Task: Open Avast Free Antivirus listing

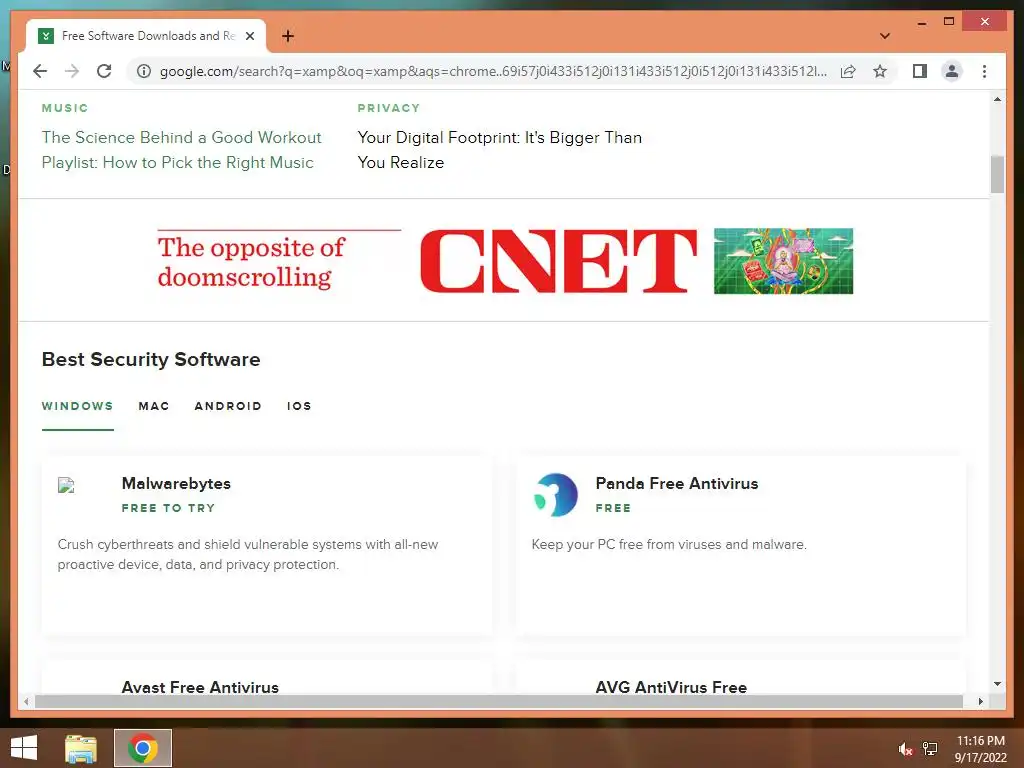Action: pos(200,686)
